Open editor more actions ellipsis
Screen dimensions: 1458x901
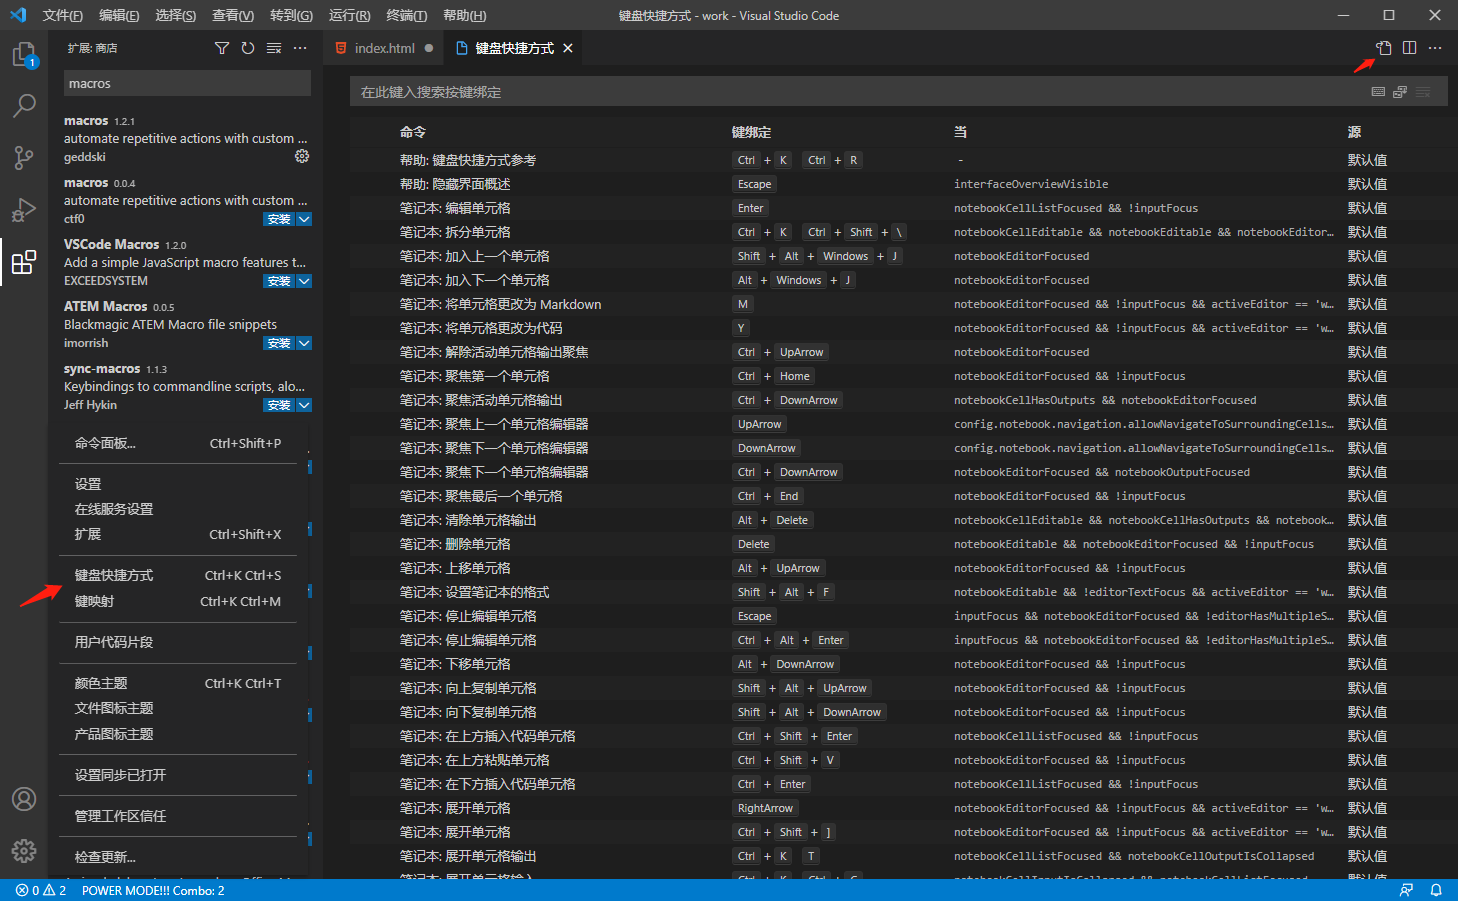pyautogui.click(x=1435, y=48)
